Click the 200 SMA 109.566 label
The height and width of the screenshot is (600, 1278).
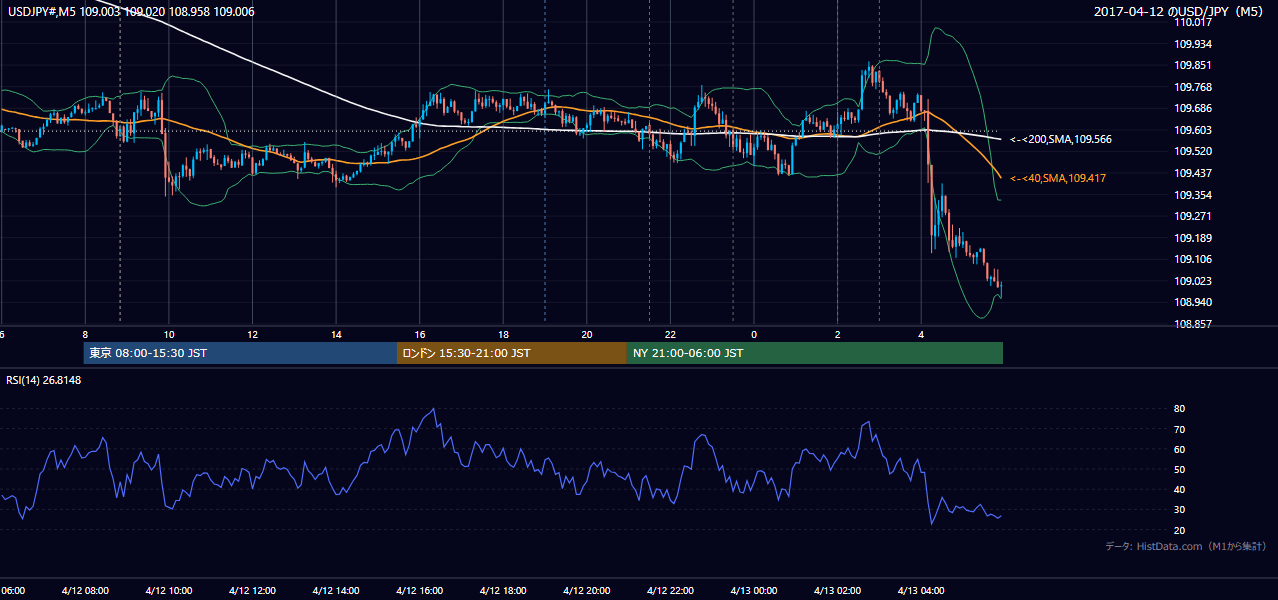[x=1059, y=140]
